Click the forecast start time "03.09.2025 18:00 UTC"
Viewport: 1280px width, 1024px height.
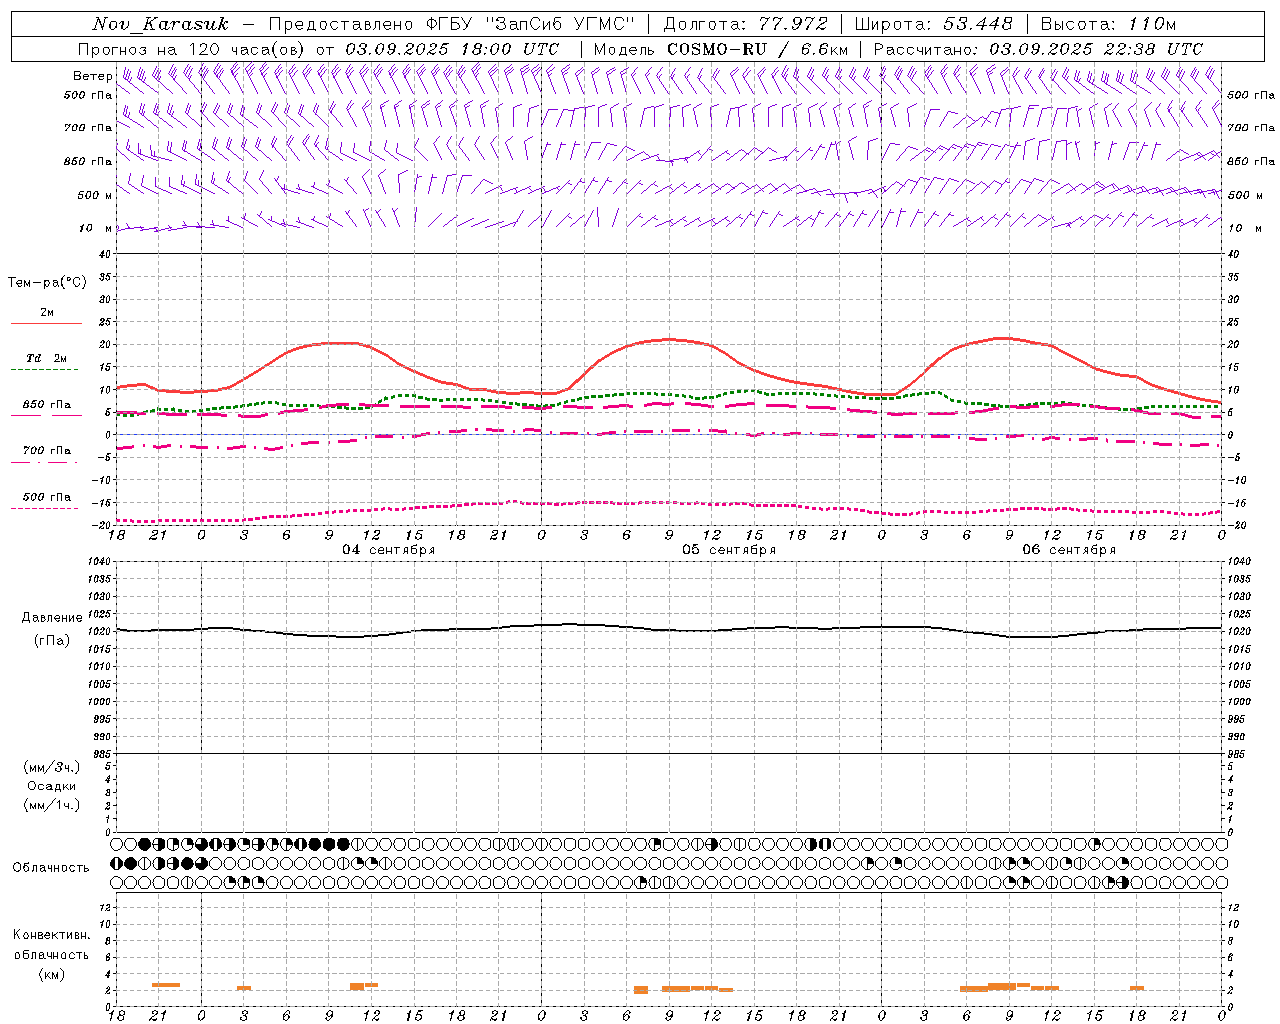[x=452, y=49]
